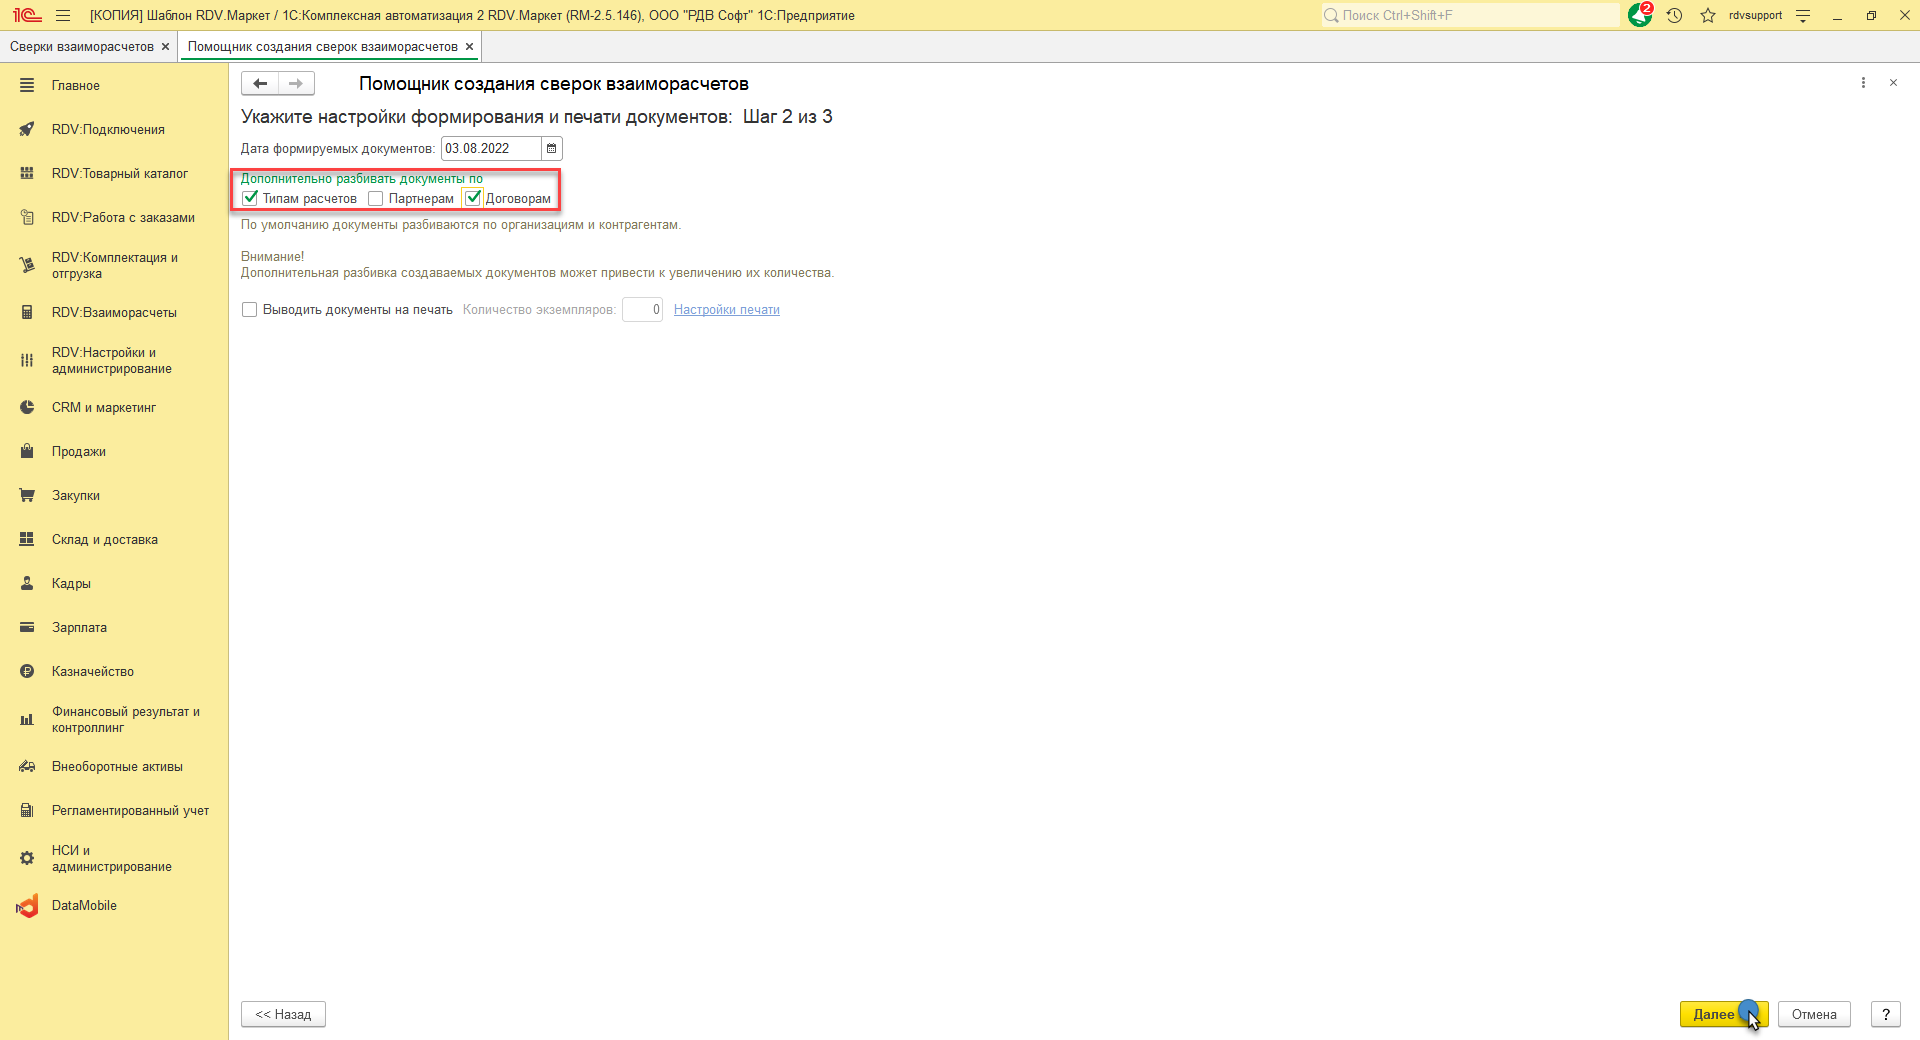Open the service settings icon beside rdvsupport

click(x=1803, y=15)
